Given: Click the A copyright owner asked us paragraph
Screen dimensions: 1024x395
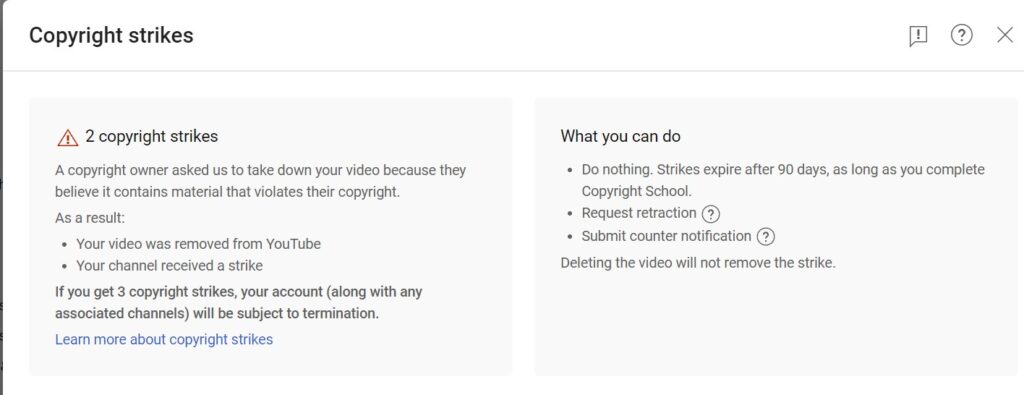Looking at the screenshot, I should [x=261, y=181].
